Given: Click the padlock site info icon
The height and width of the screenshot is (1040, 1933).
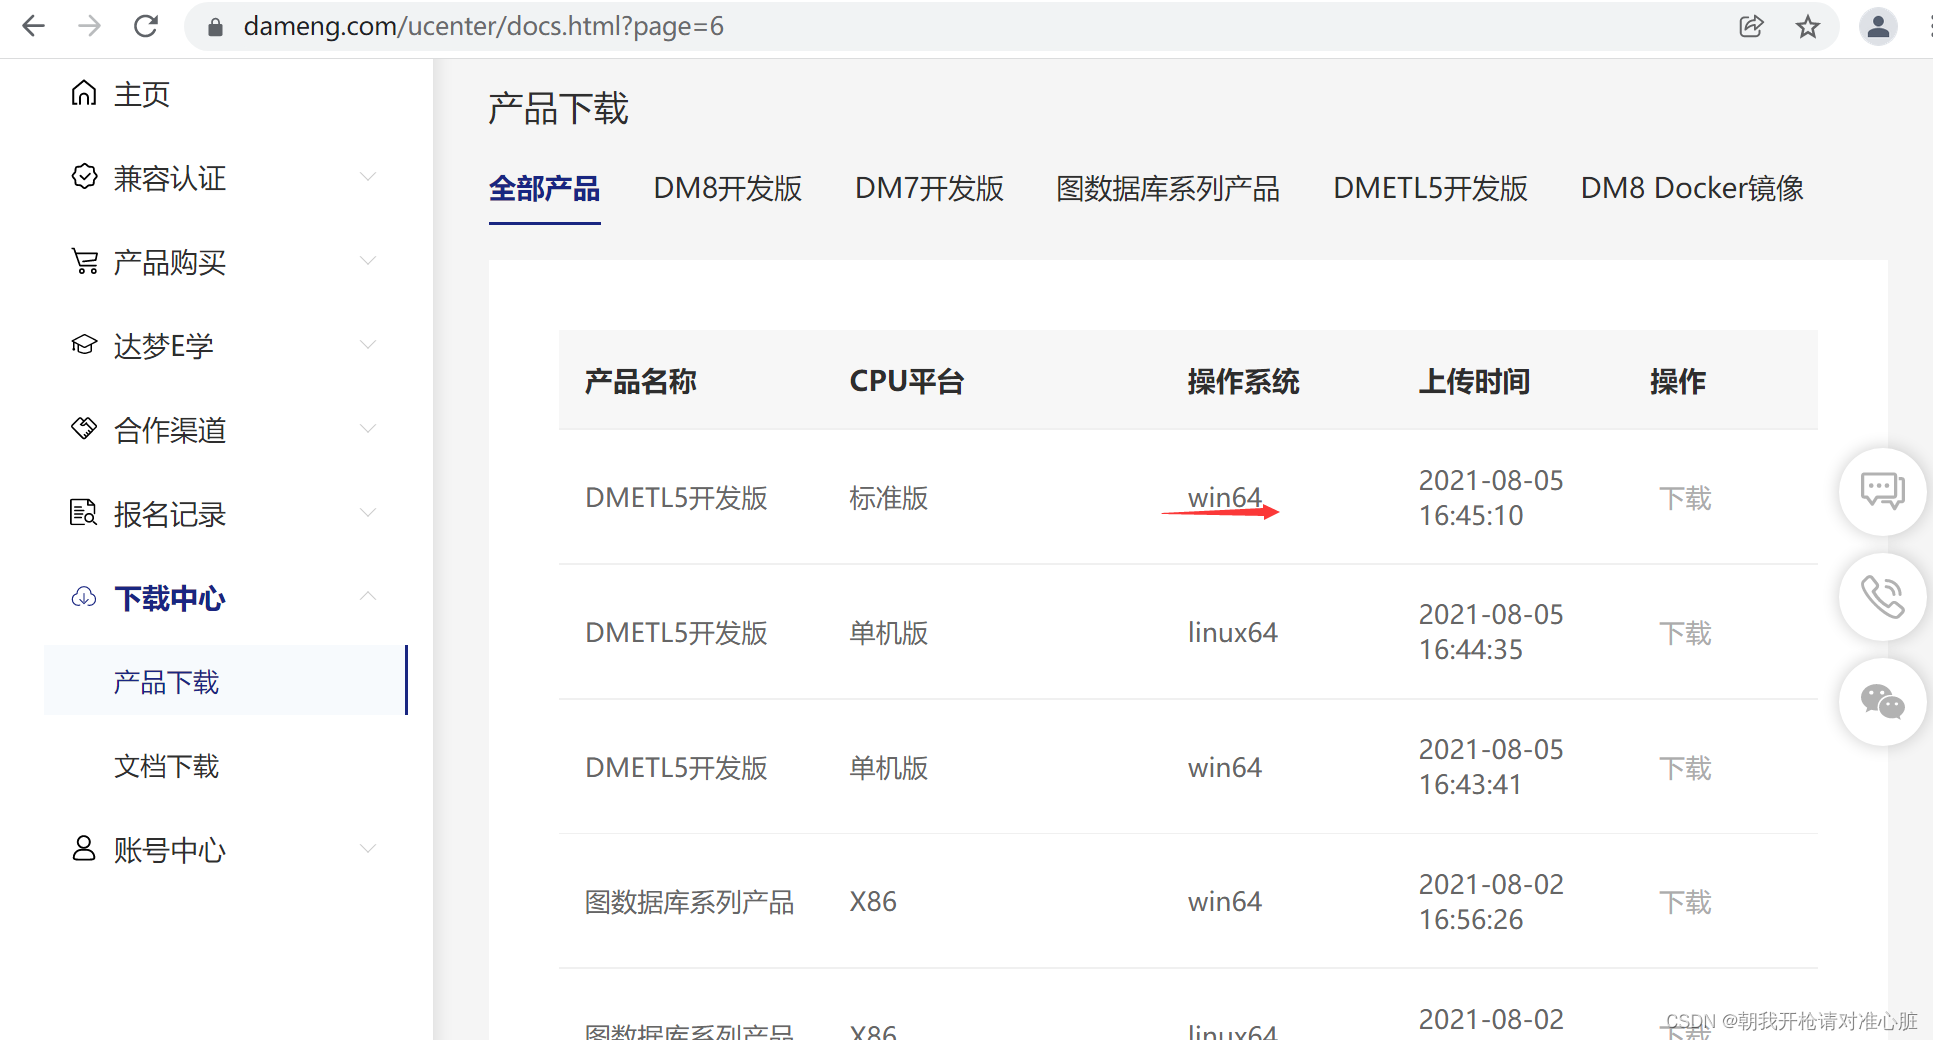Looking at the screenshot, I should pos(215,27).
